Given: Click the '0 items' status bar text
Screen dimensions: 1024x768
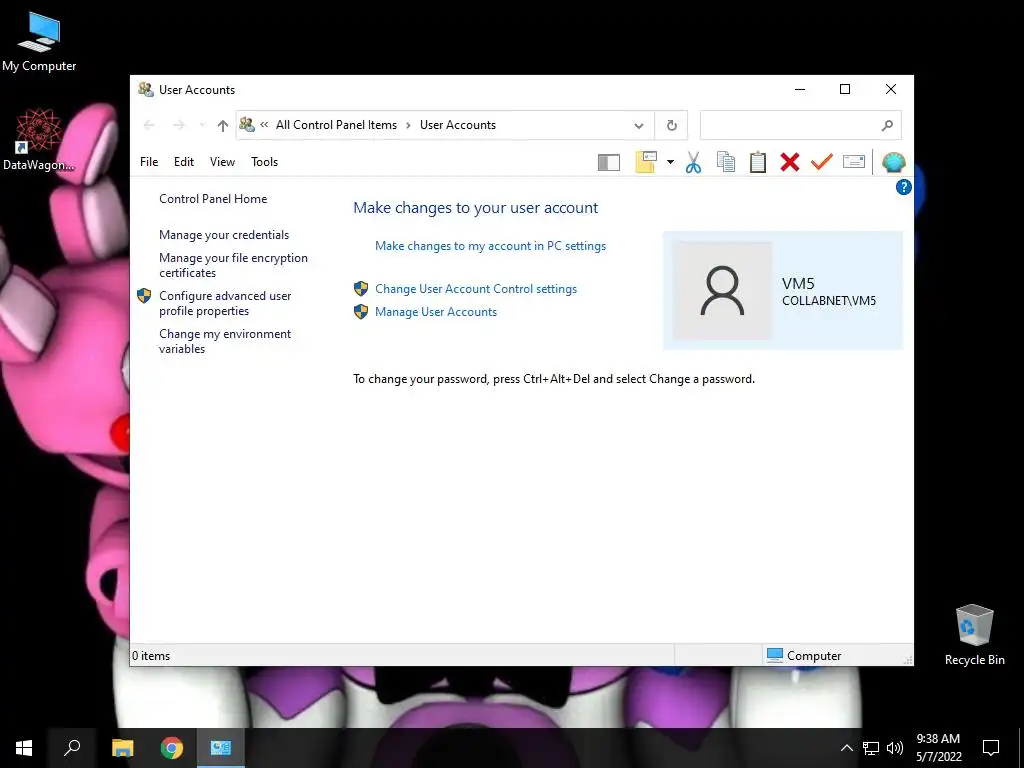Looking at the screenshot, I should click(x=151, y=656).
